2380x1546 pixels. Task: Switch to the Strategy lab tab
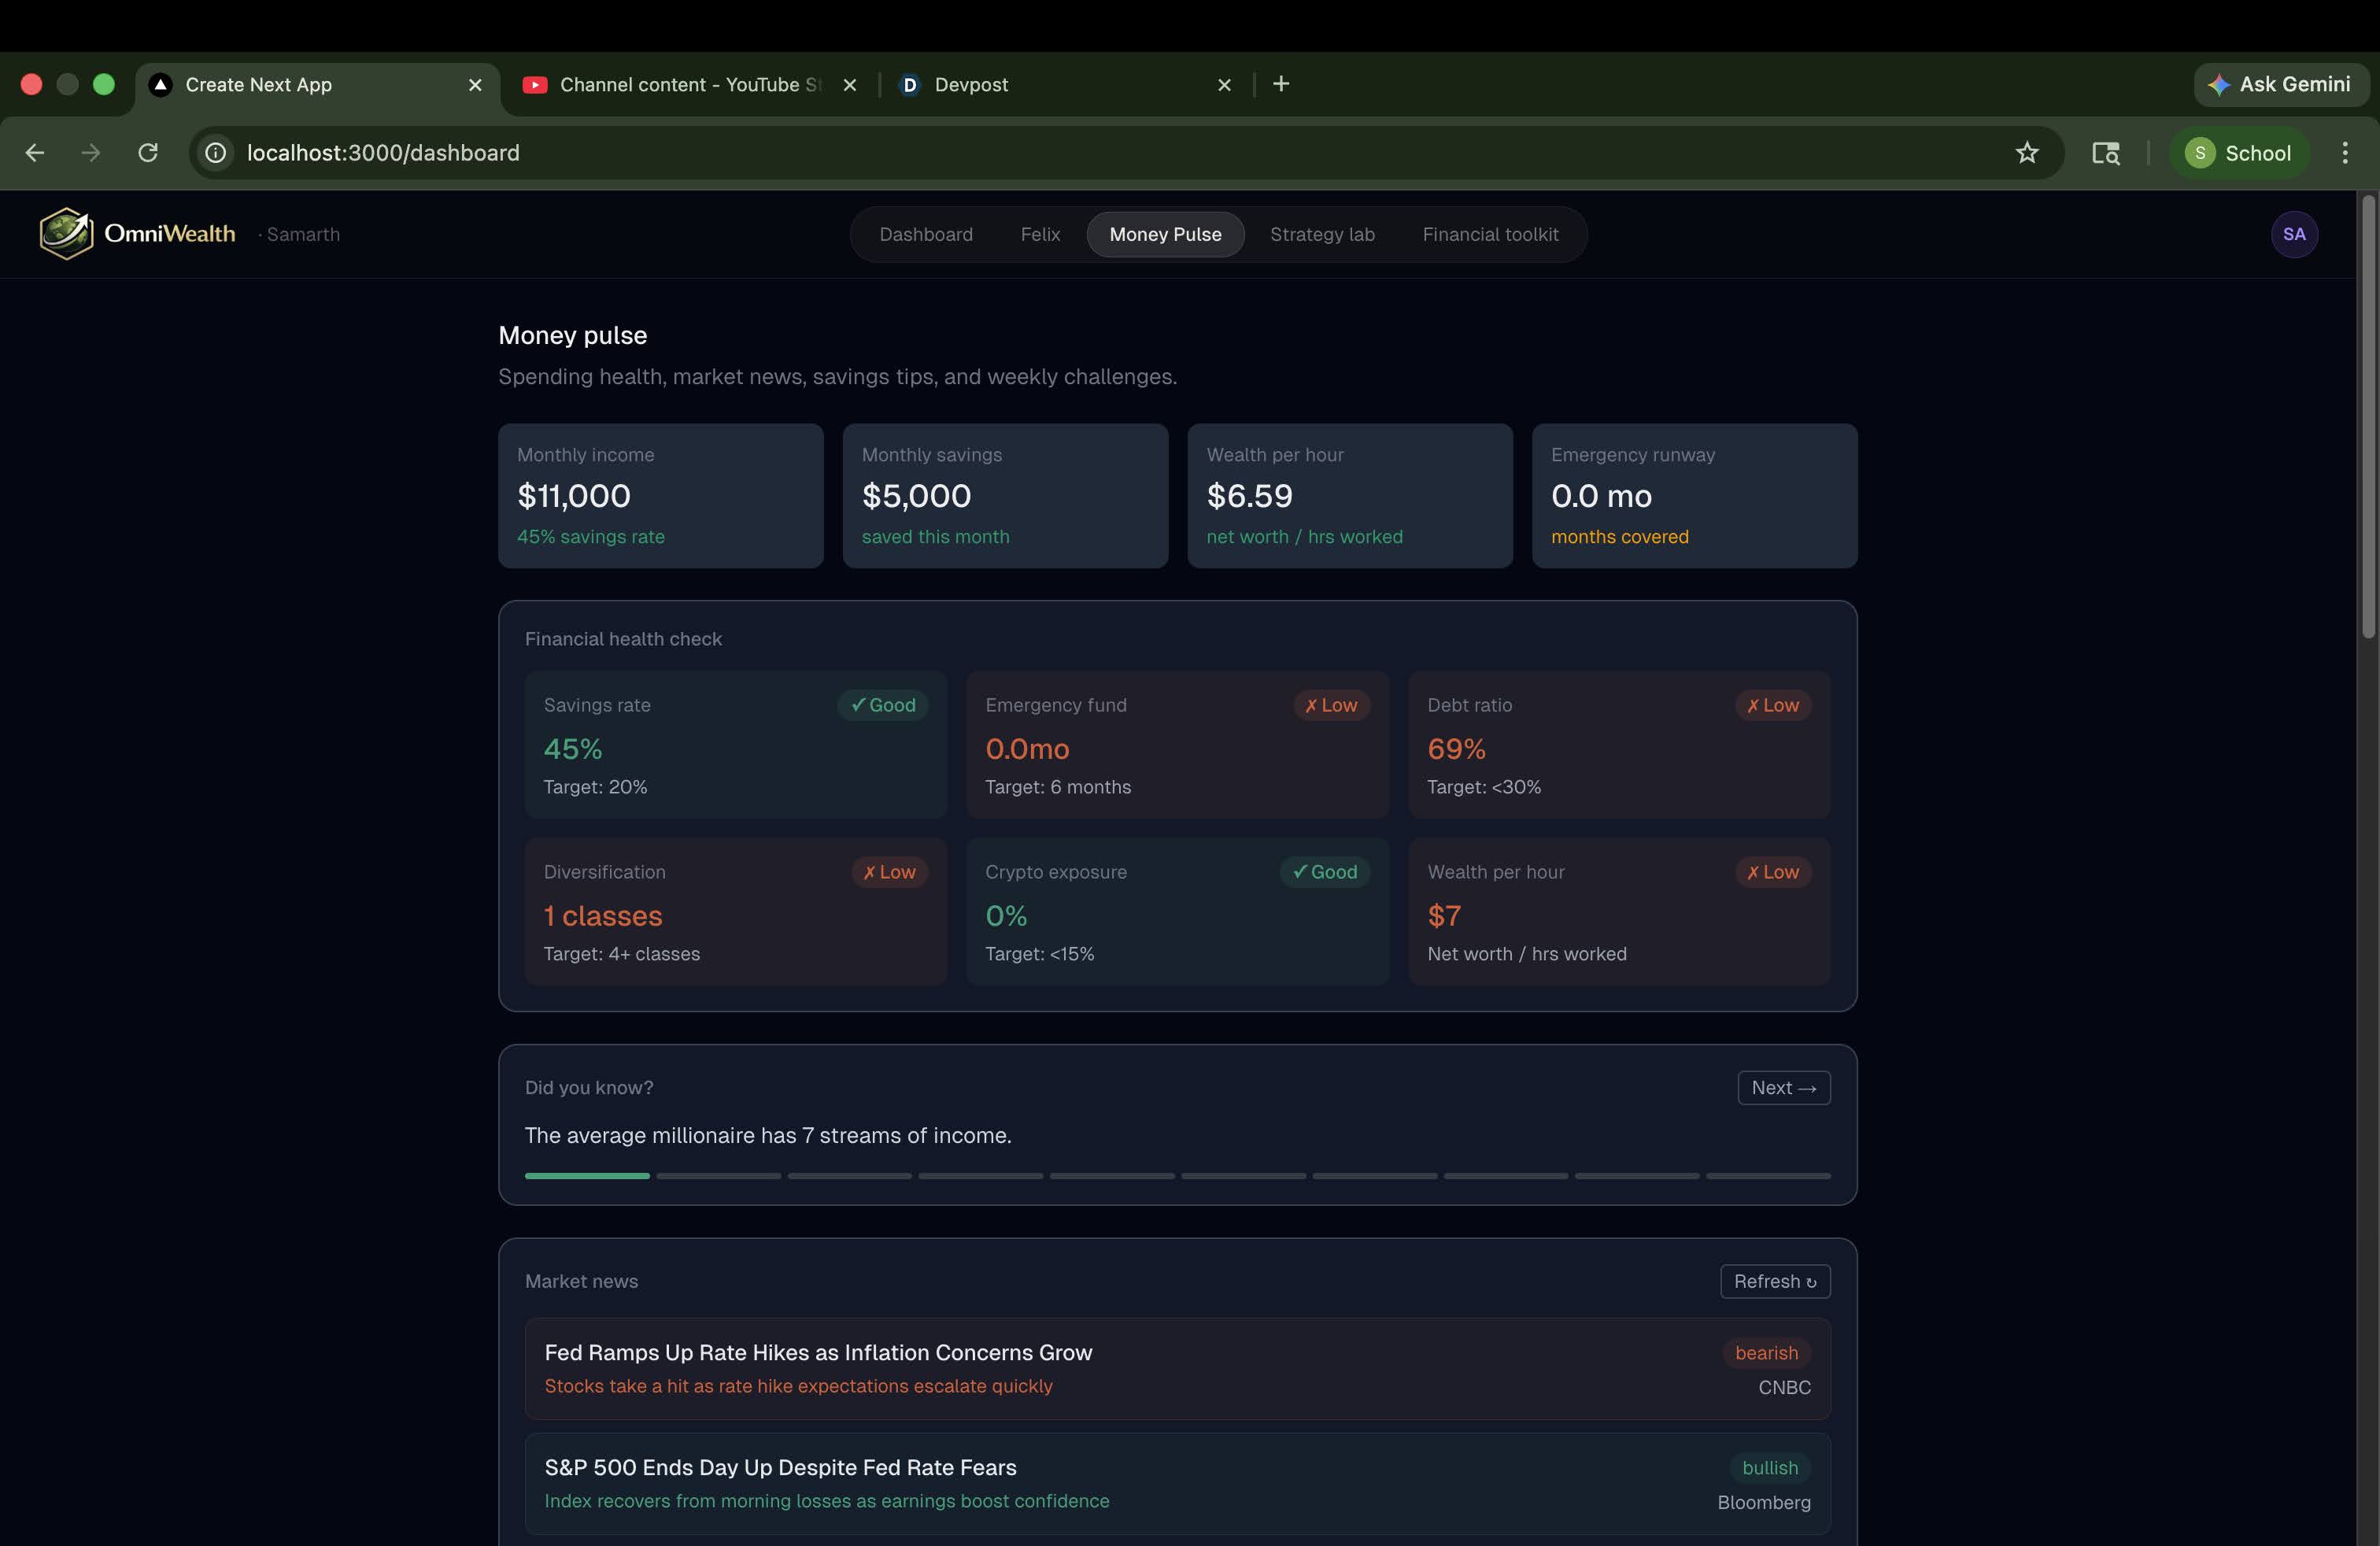1321,234
